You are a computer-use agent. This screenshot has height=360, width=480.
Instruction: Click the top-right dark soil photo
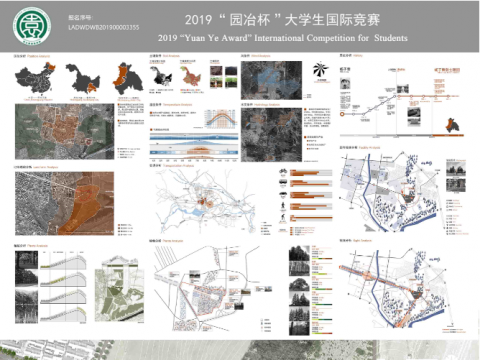(x=231, y=71)
